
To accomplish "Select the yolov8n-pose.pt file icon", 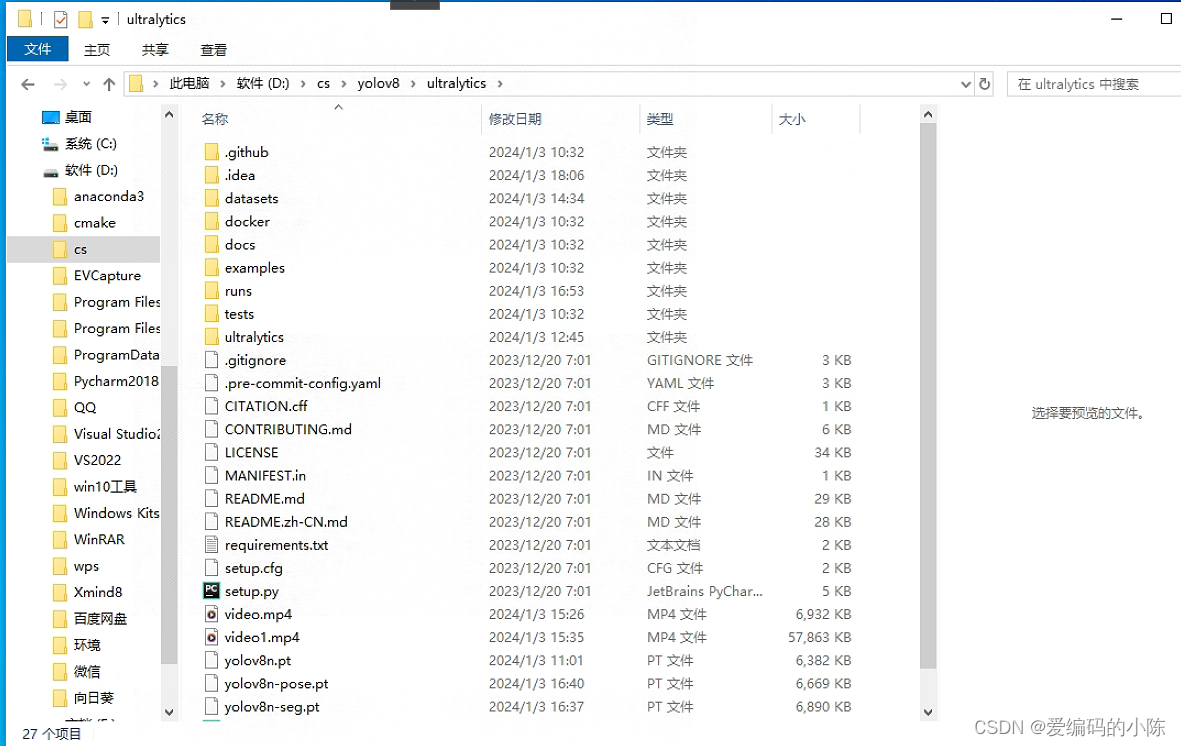I will 212,683.
